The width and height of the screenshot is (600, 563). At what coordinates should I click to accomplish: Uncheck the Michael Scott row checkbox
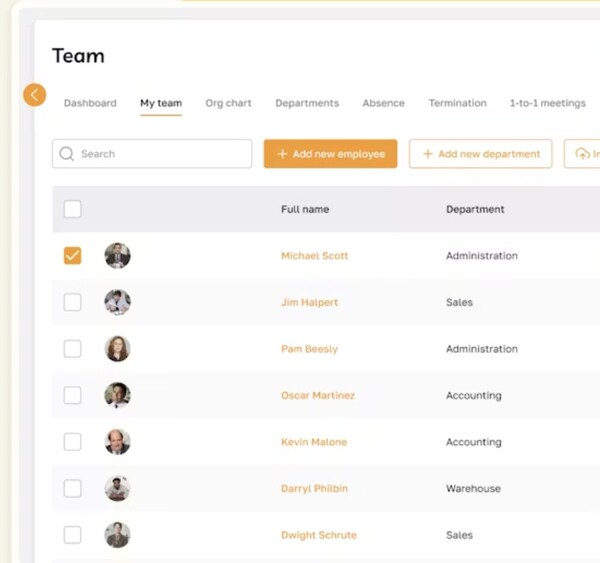[72, 256]
